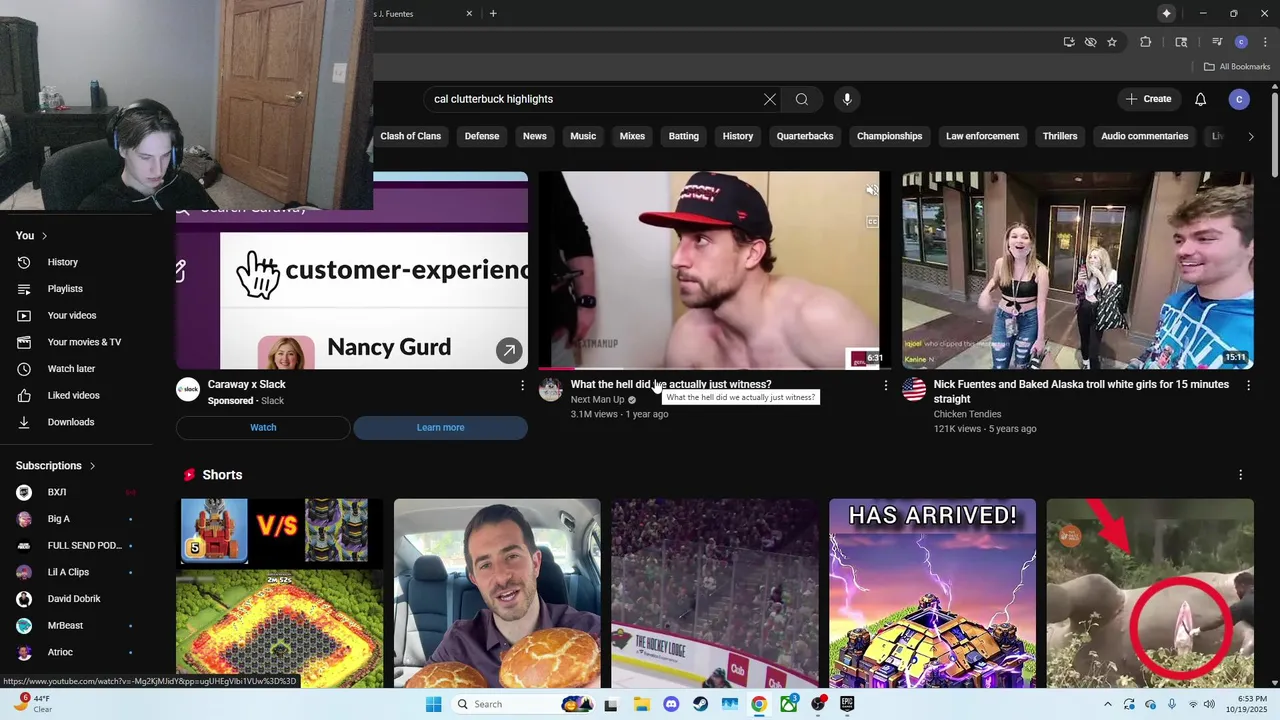Select the Quarterbacks filter chip

click(x=805, y=136)
